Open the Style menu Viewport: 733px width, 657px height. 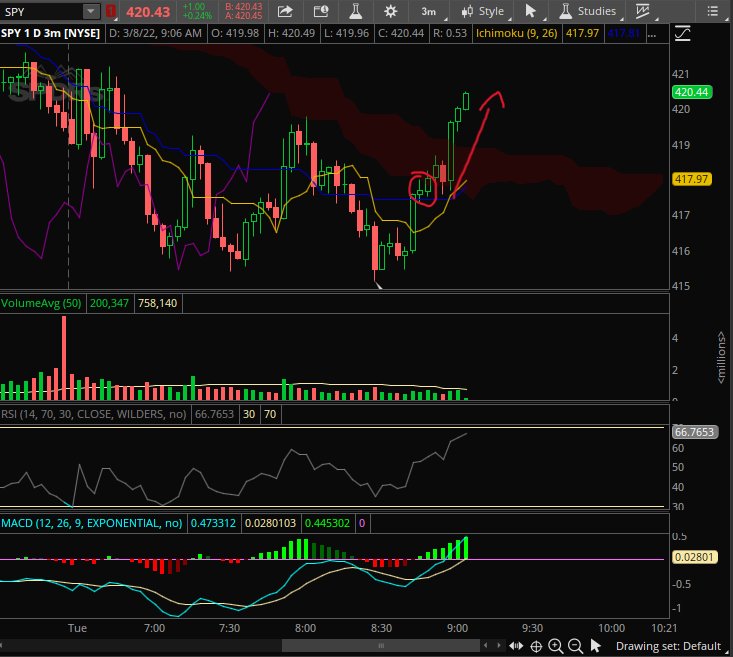tap(482, 11)
